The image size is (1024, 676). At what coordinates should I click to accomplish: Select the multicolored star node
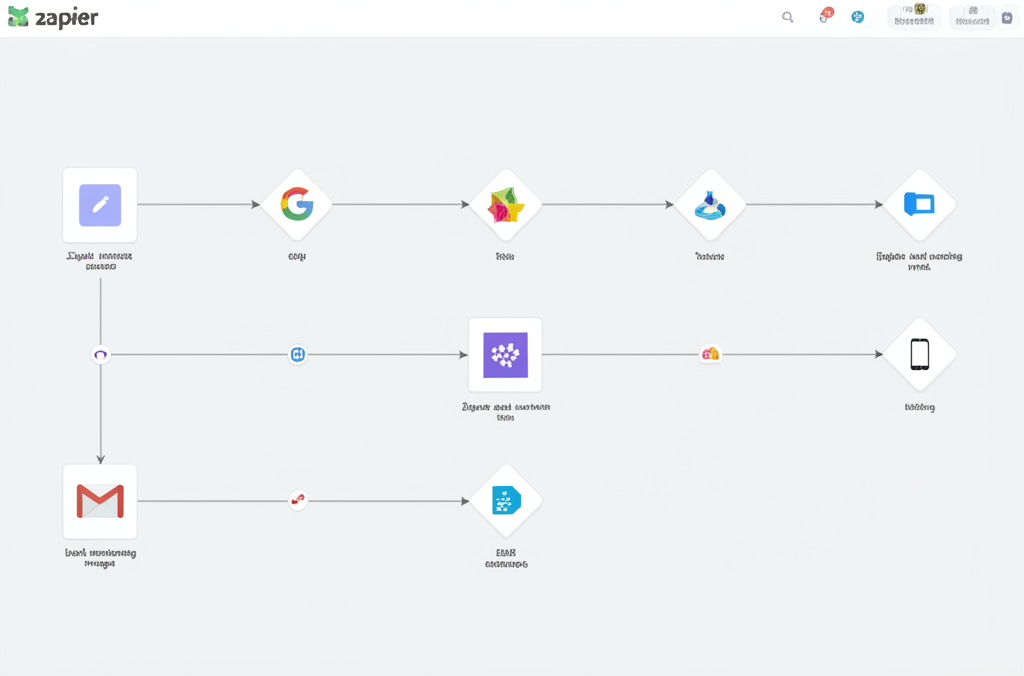(x=505, y=204)
